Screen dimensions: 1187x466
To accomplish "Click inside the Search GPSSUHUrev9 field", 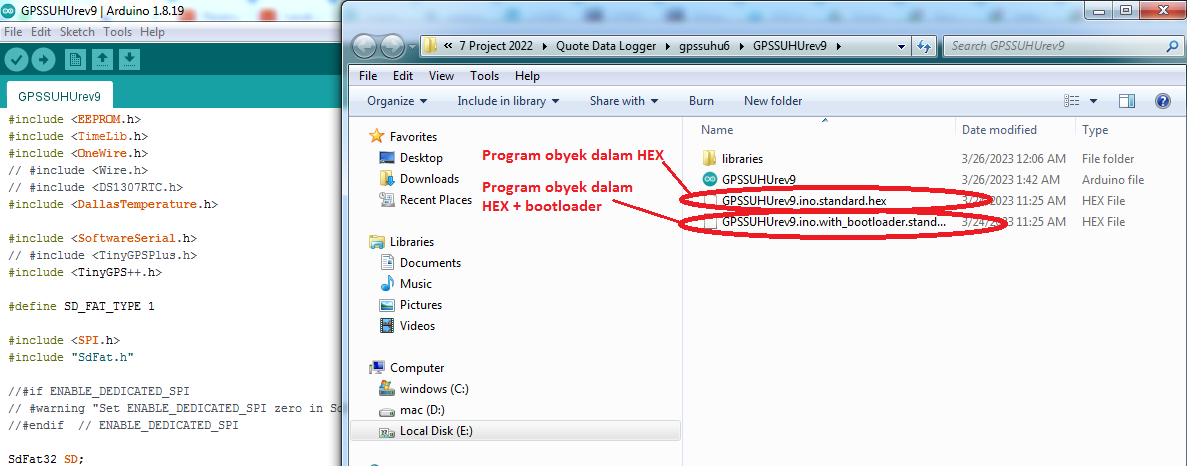I will [x=1055, y=46].
